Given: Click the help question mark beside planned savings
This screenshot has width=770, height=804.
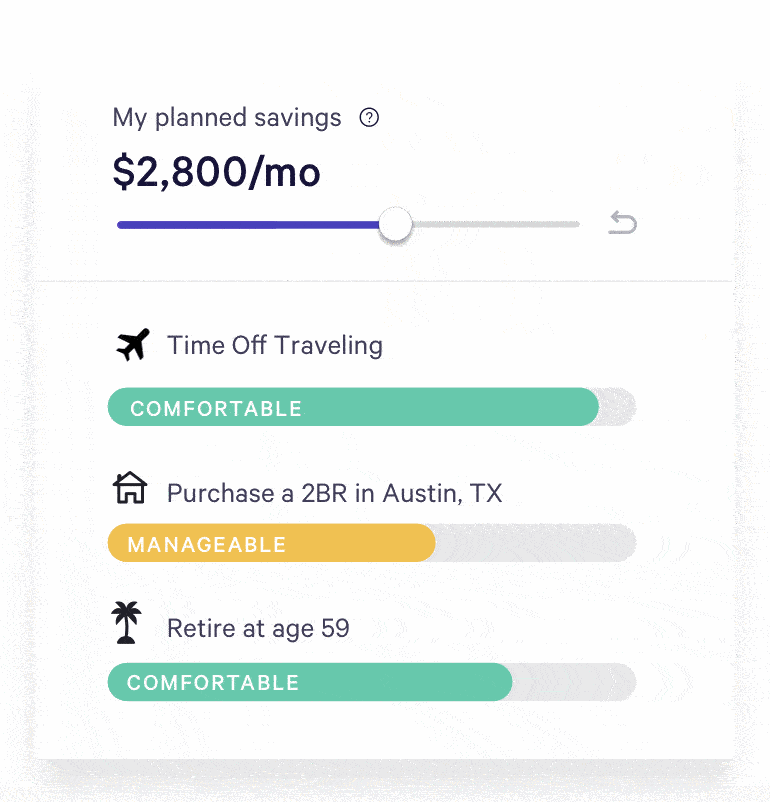Looking at the screenshot, I should [x=369, y=118].
